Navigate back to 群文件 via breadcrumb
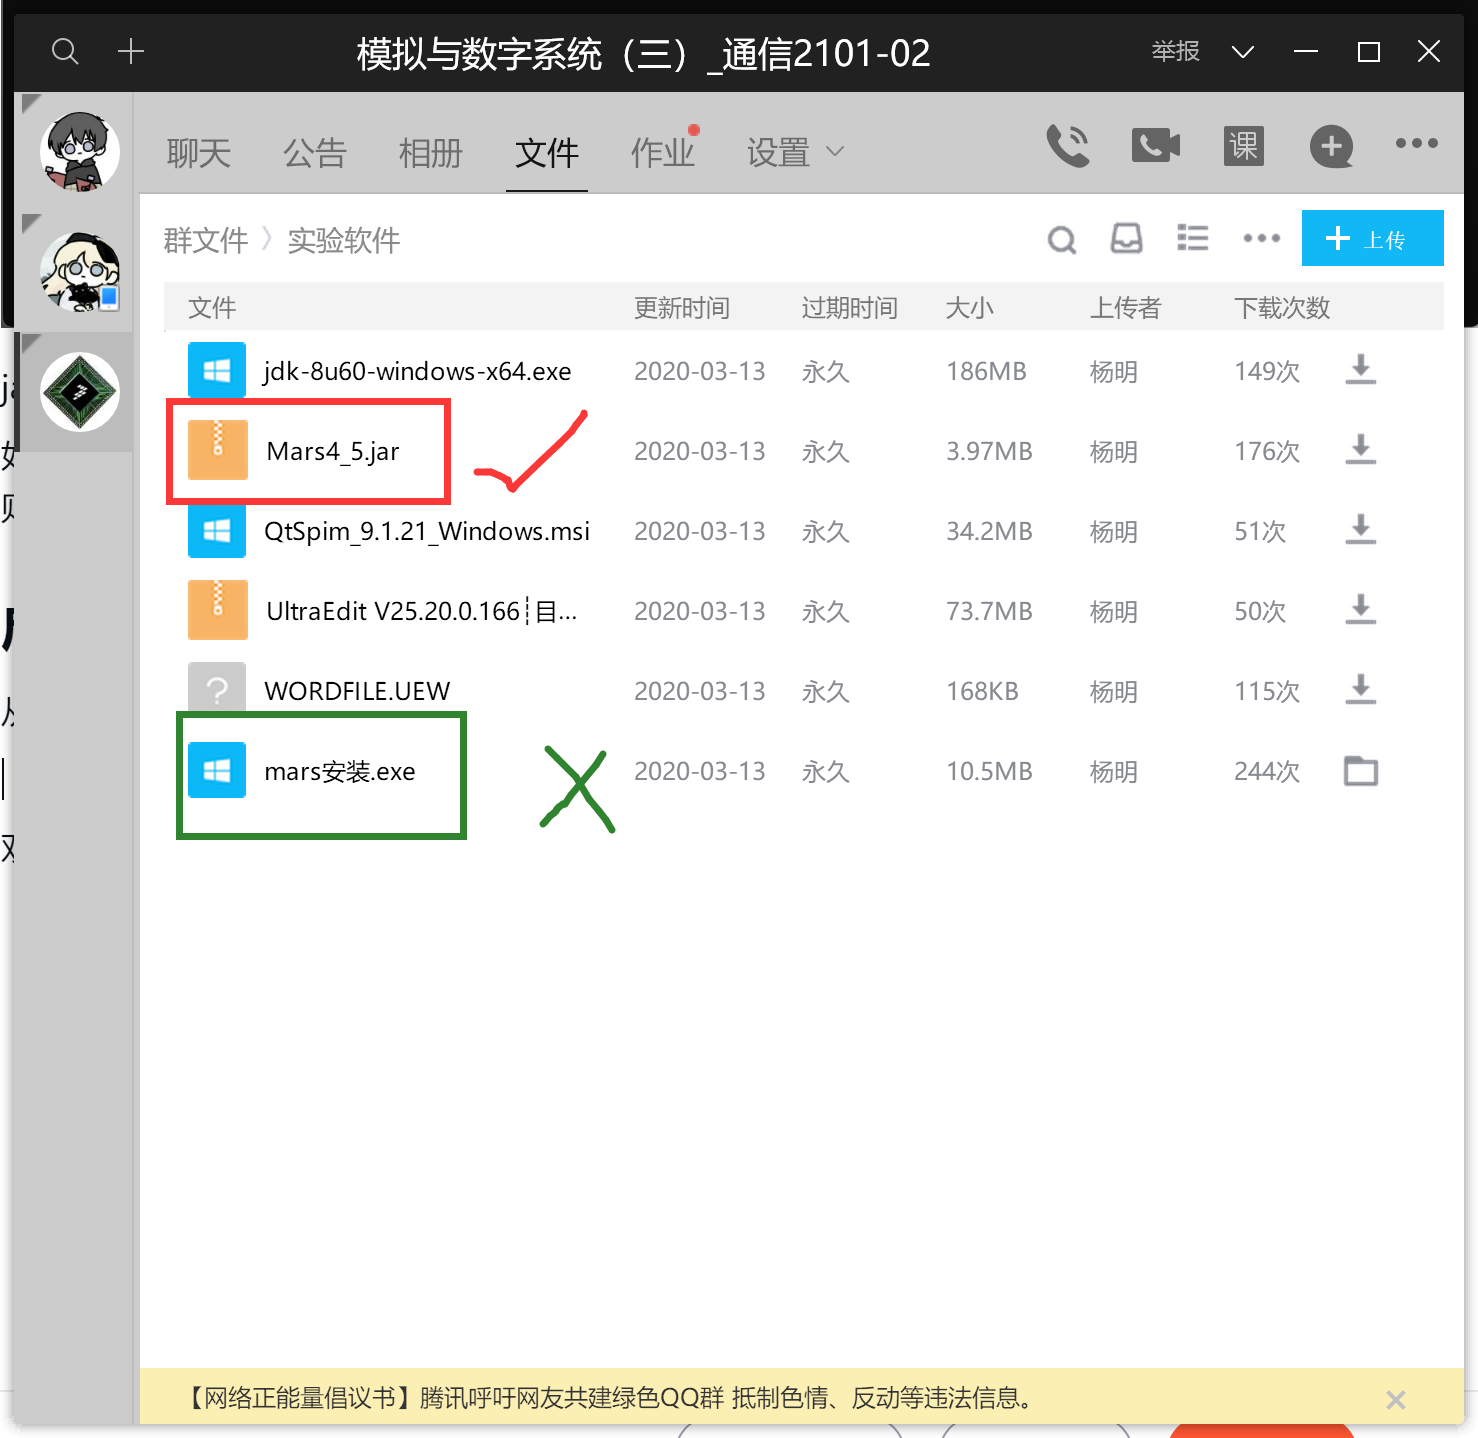Screen dimensions: 1478x1438 [x=206, y=240]
